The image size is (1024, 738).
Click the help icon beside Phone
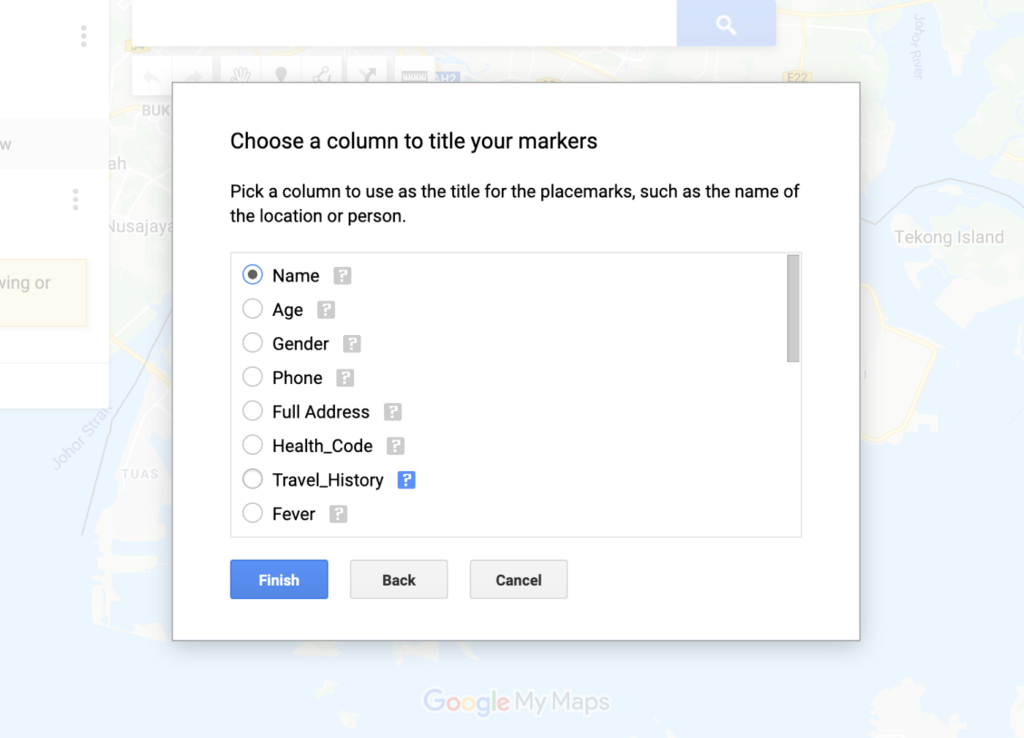coord(345,377)
